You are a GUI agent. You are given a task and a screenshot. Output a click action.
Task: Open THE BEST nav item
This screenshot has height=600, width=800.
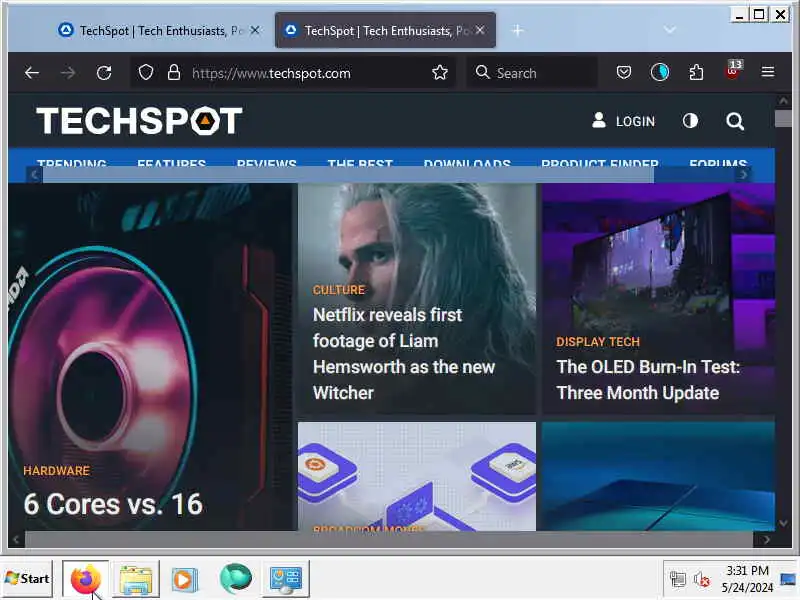click(x=360, y=162)
